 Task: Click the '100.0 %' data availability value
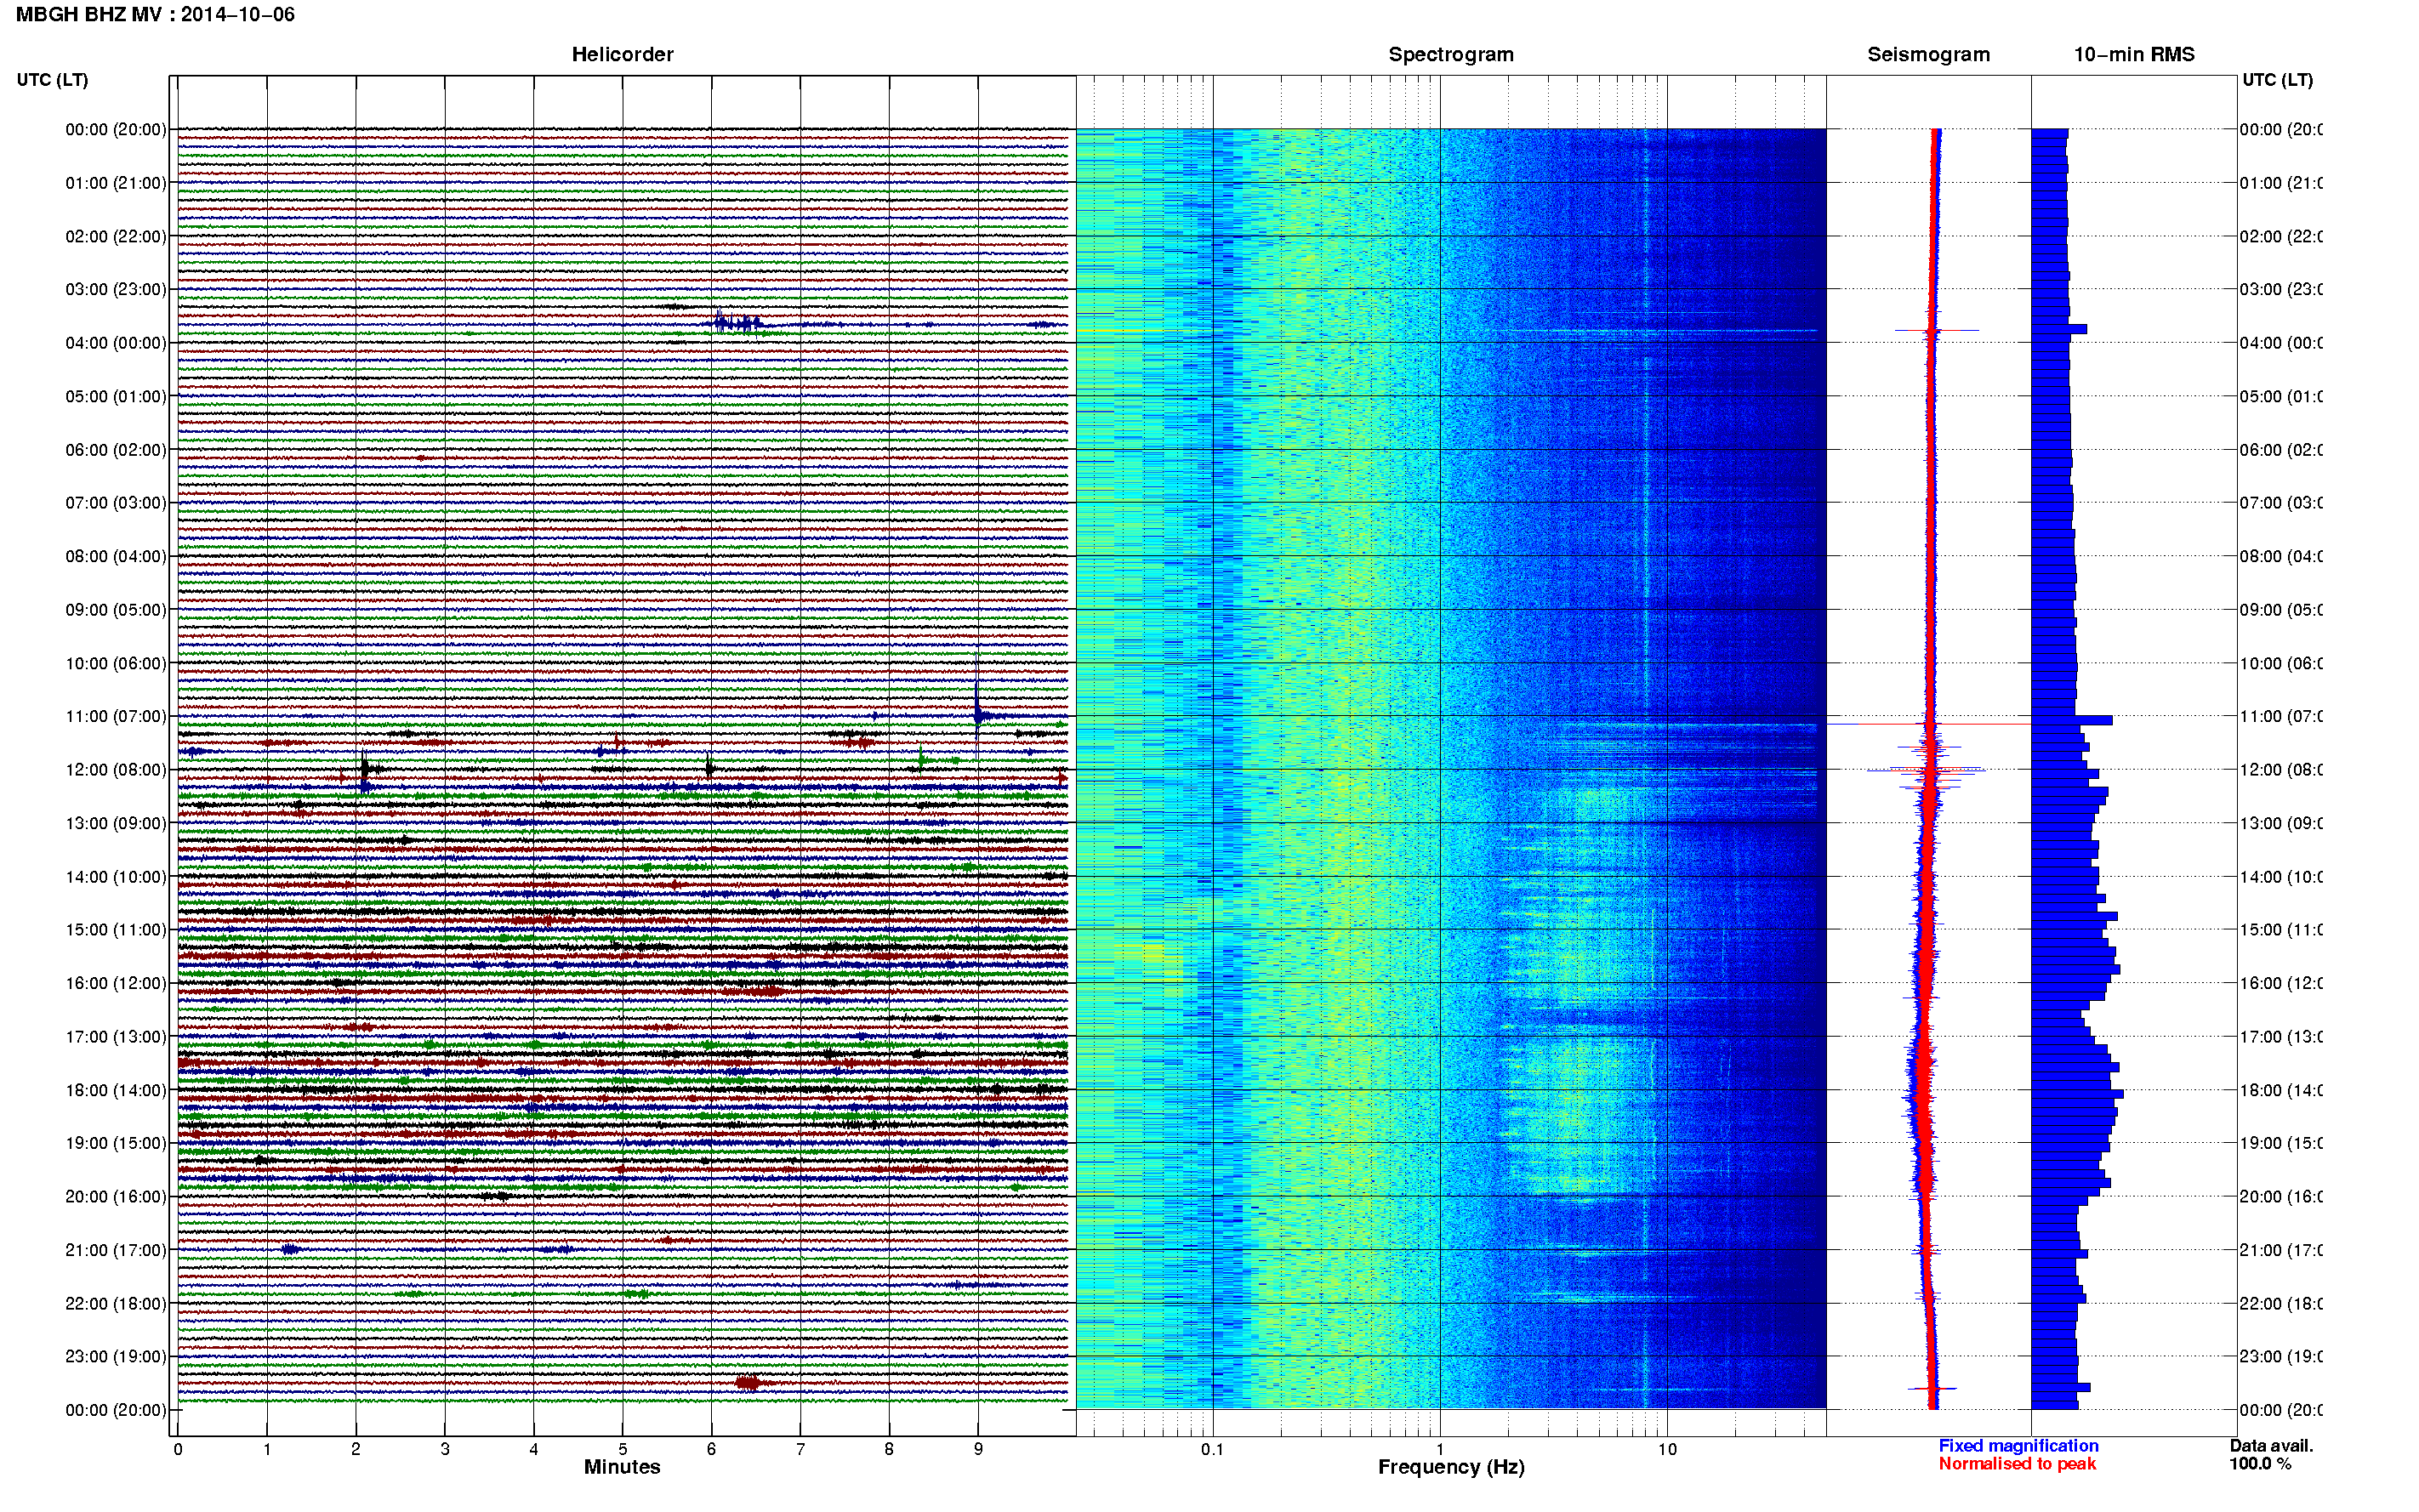pyautogui.click(x=2260, y=1464)
